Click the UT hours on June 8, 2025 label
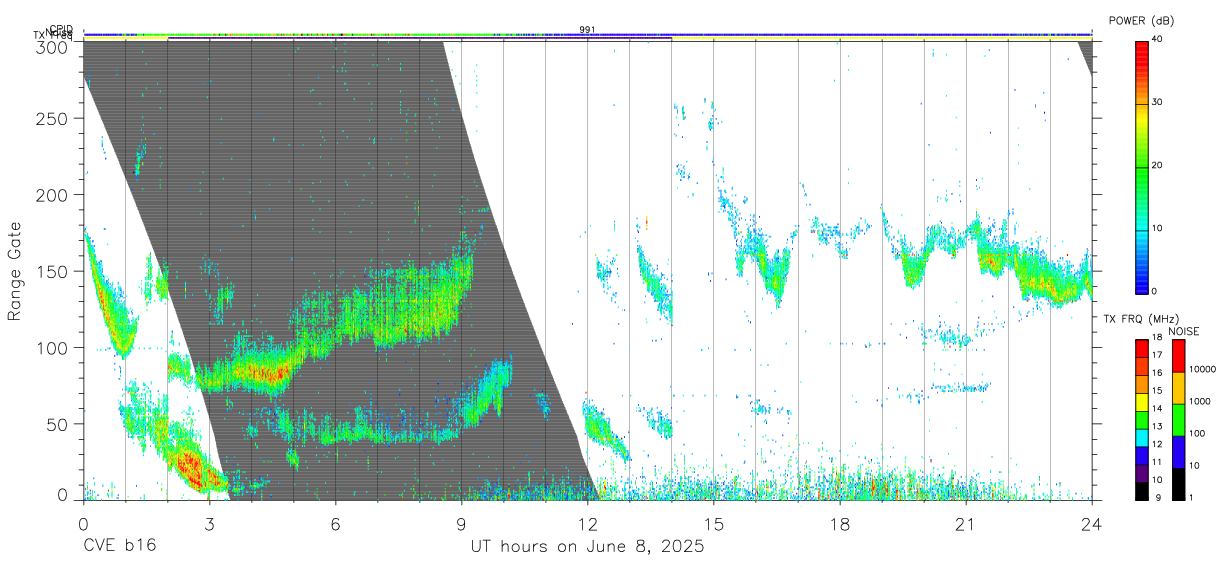 (588, 548)
